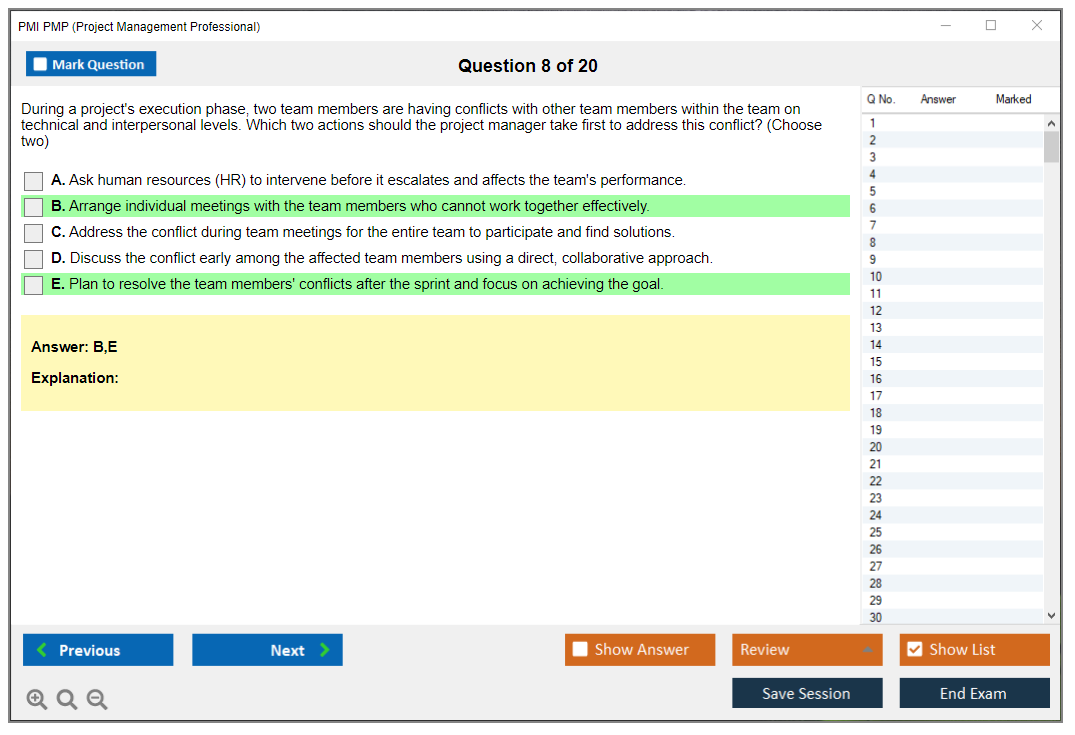Toggle the Mark Question checkbox
Viewport: 1075px width, 735px height.
(x=41, y=64)
